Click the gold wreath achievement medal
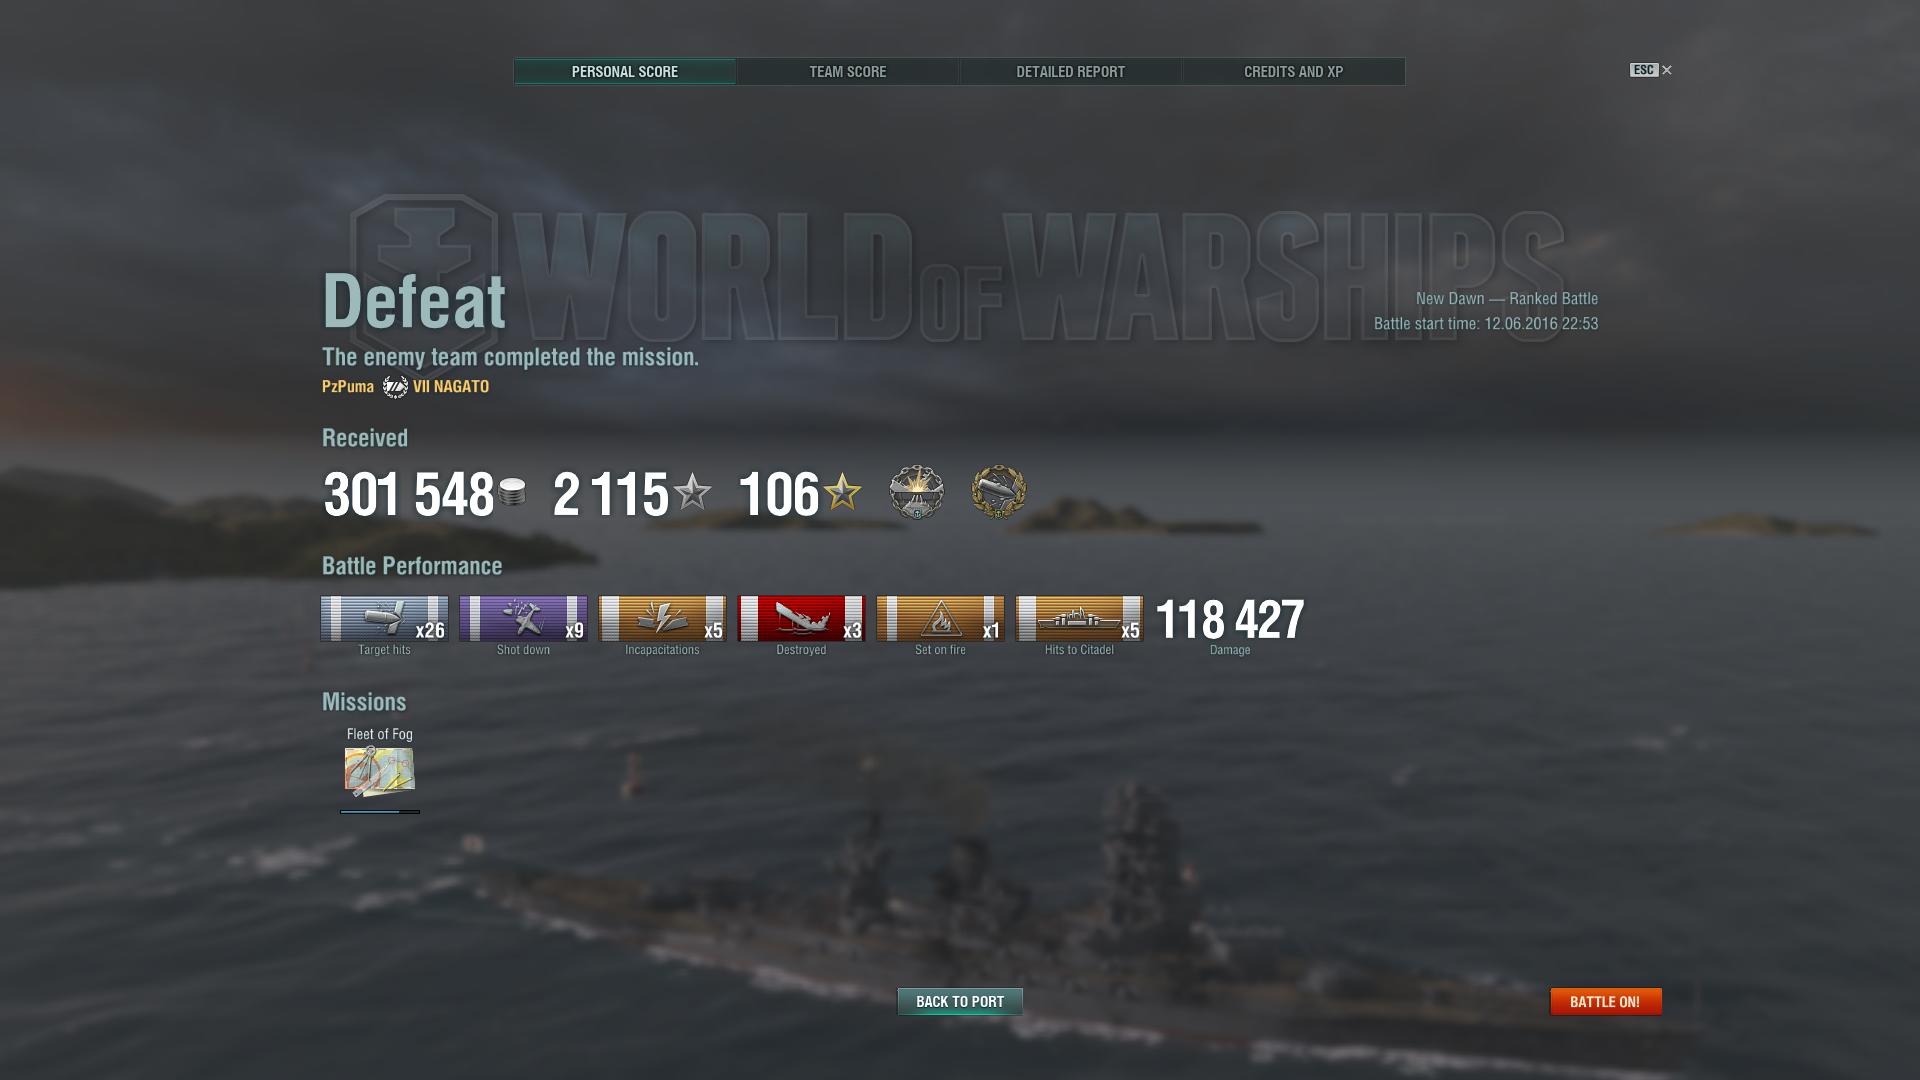1920x1080 pixels. 998,492
